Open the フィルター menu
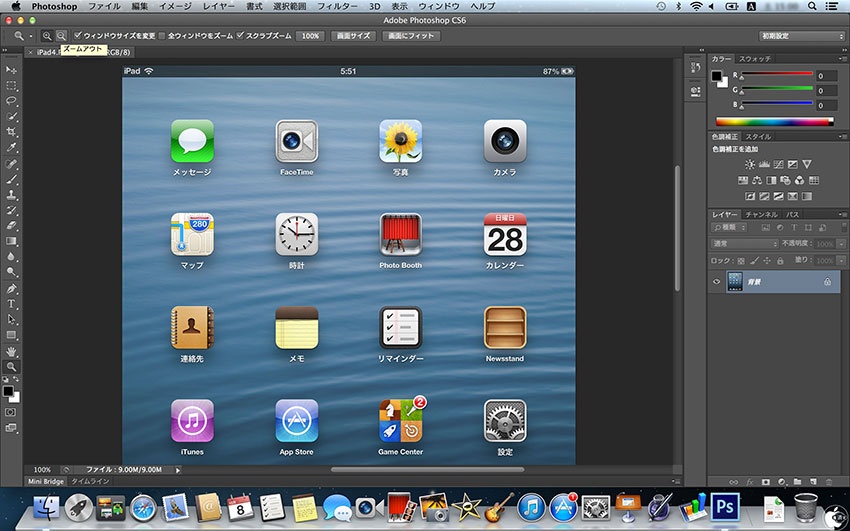The image size is (850, 531). pos(337,6)
